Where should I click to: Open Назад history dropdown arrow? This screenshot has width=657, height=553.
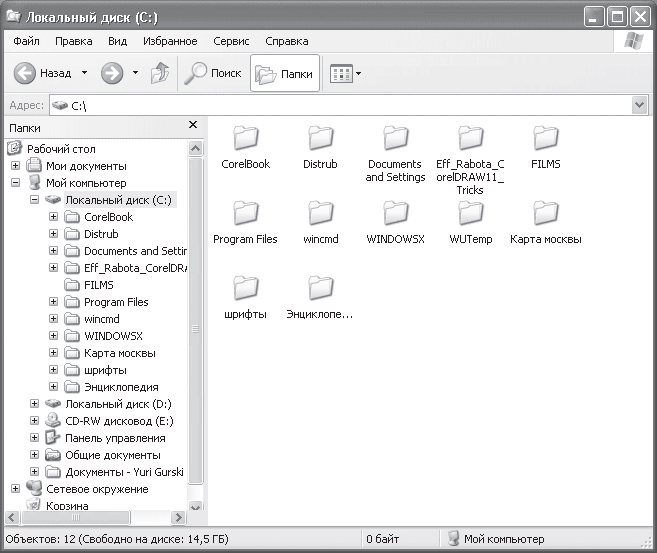click(84, 73)
